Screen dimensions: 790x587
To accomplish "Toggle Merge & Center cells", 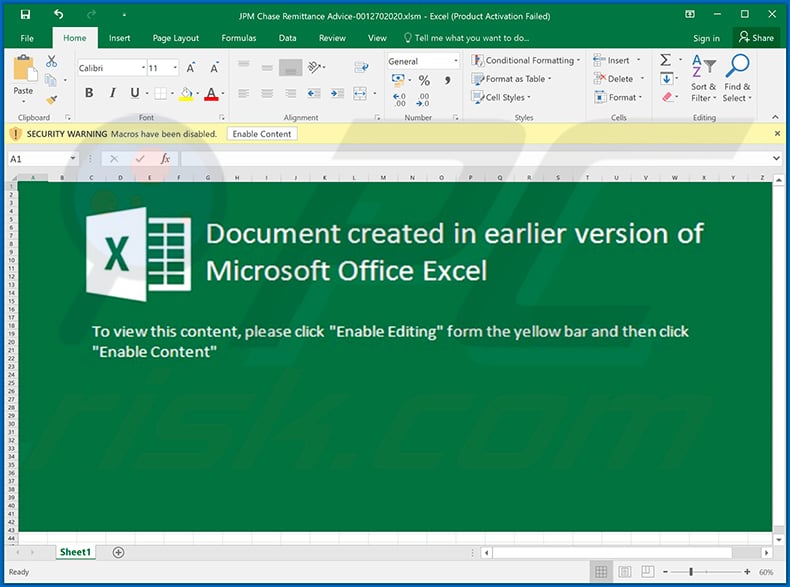I will pos(360,93).
